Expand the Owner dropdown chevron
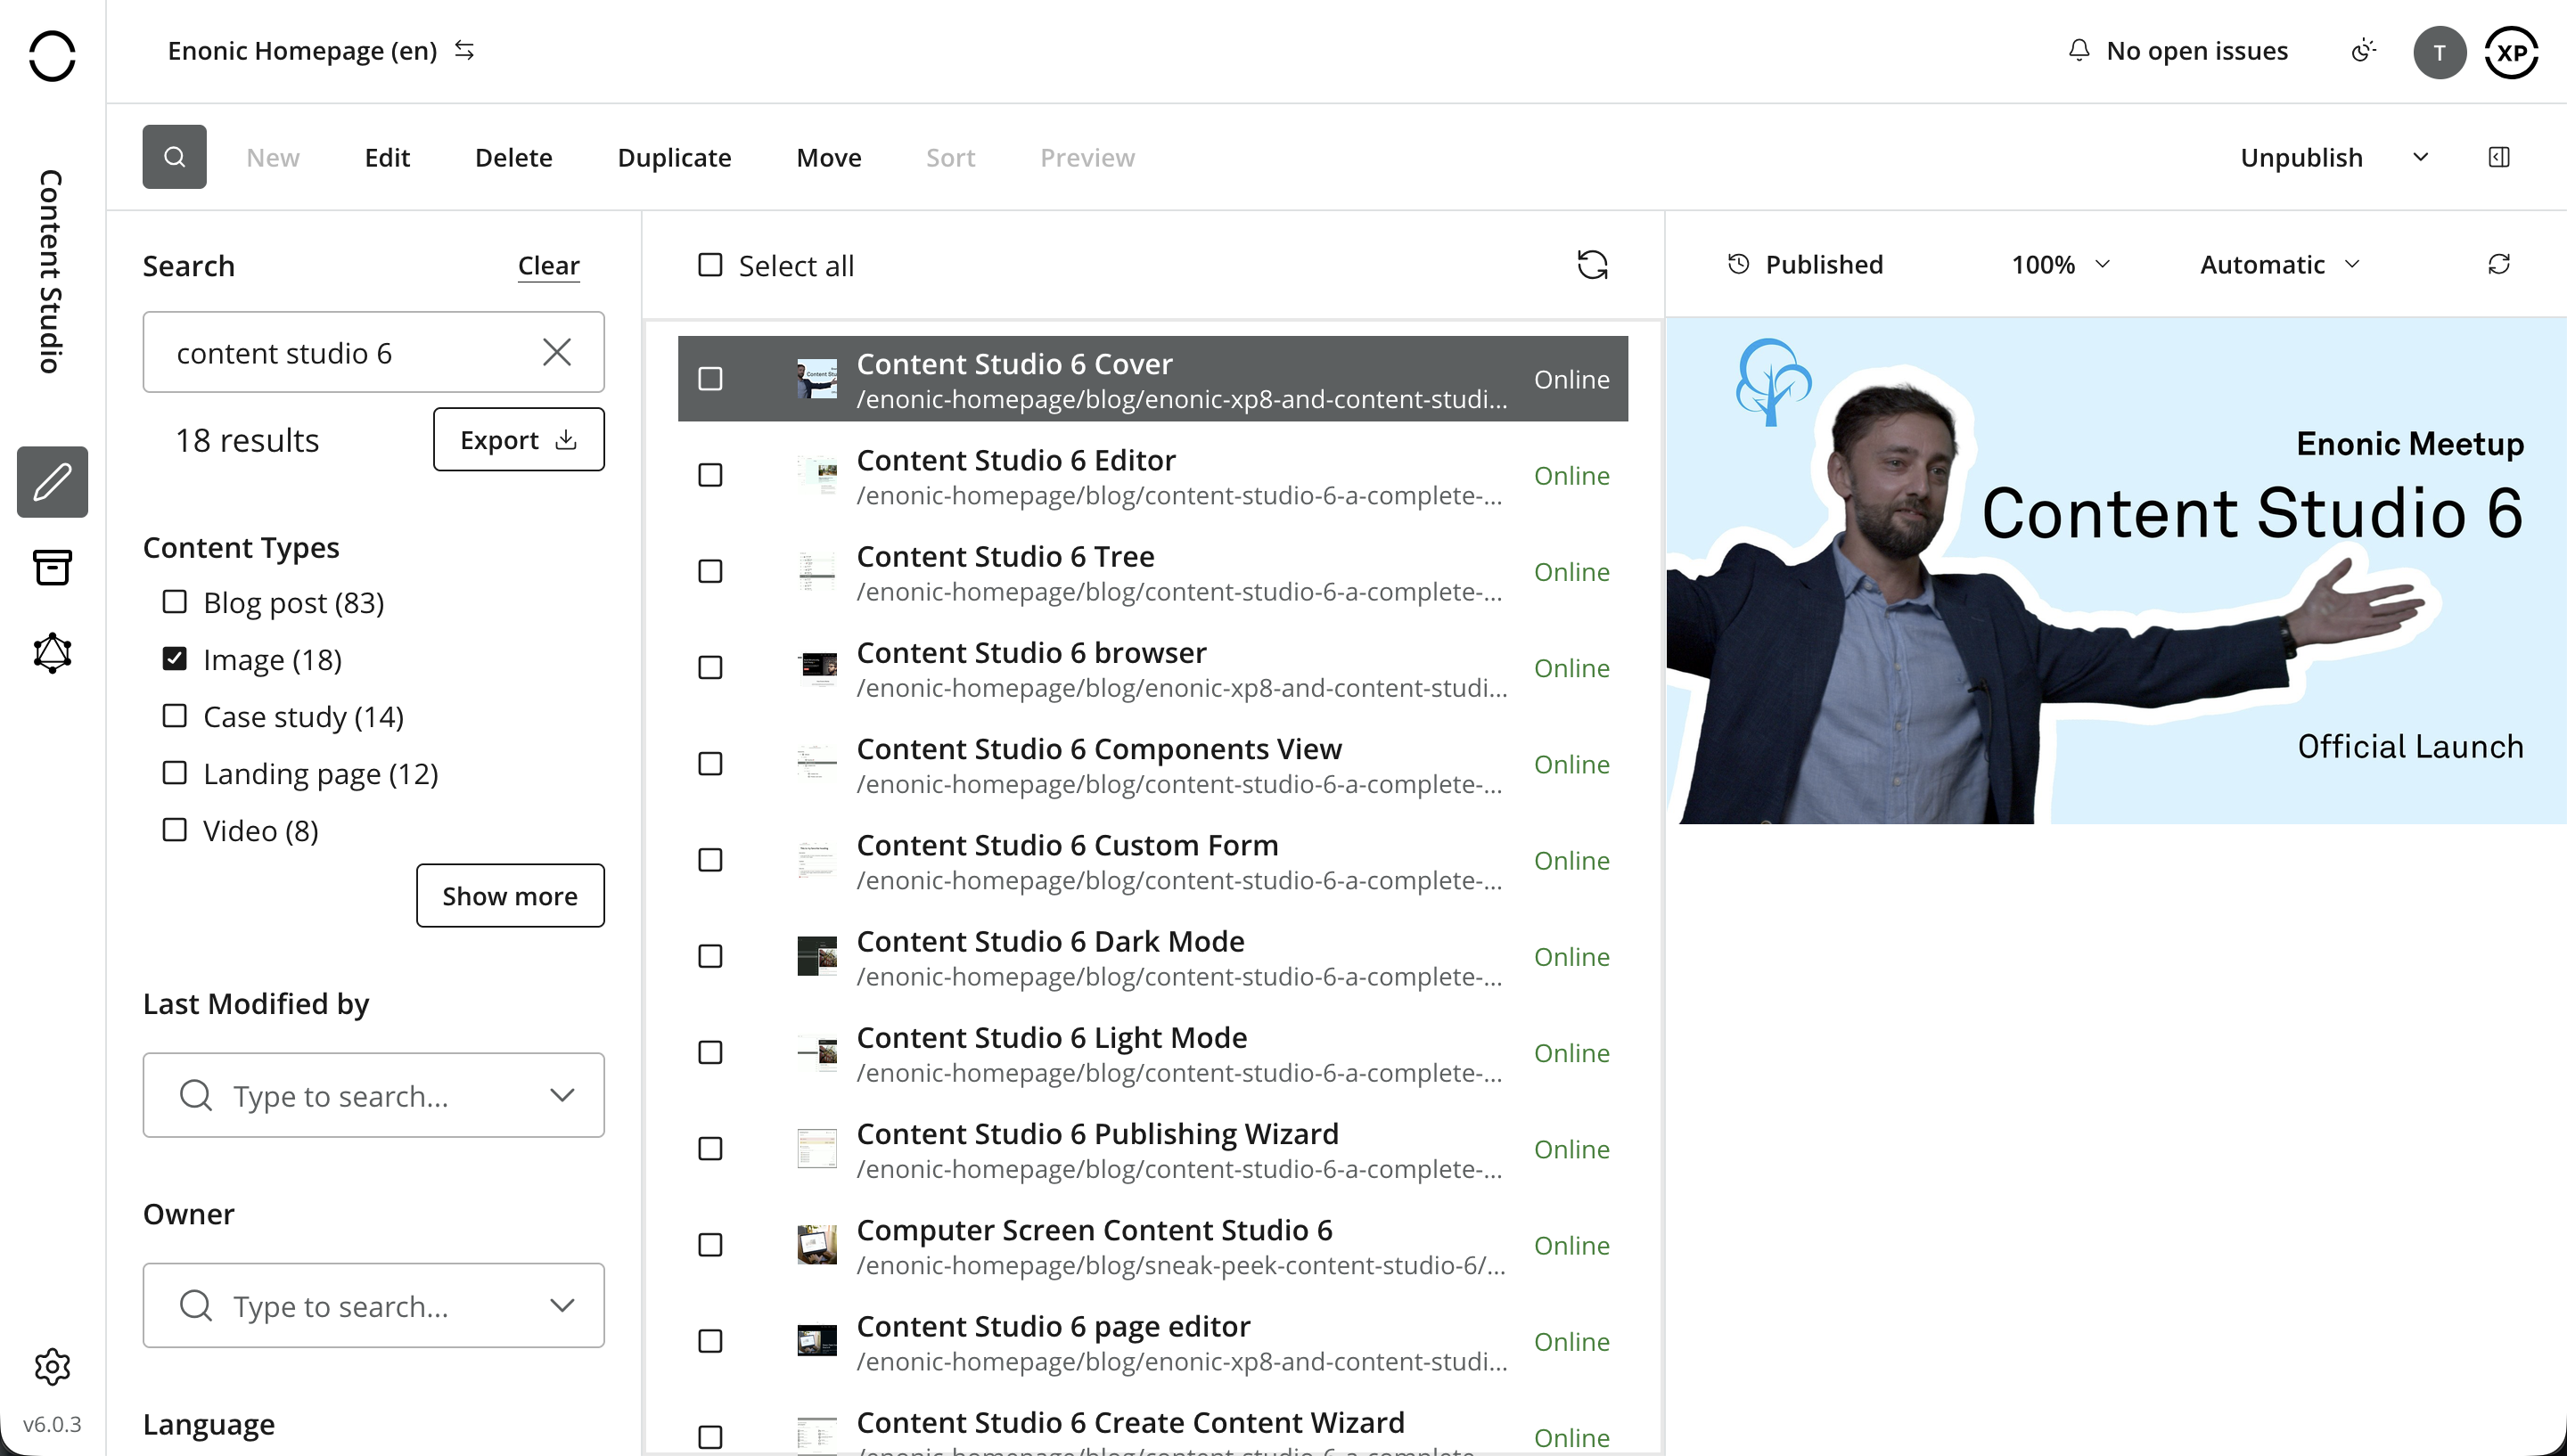This screenshot has height=1456, width=2567. [562, 1305]
